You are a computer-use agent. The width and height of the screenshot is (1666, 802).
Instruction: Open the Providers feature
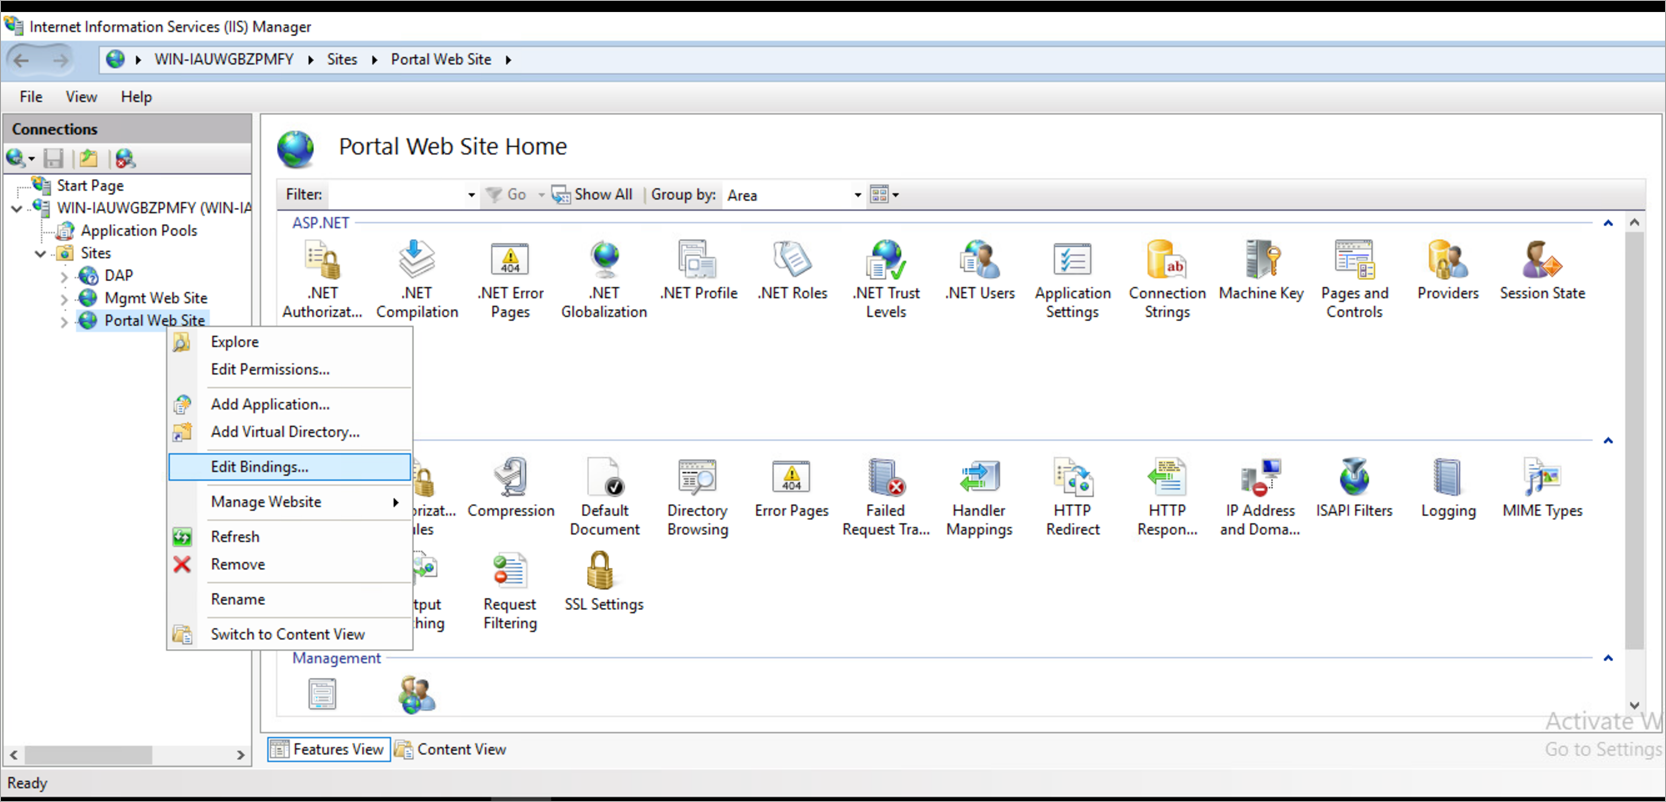point(1448,271)
